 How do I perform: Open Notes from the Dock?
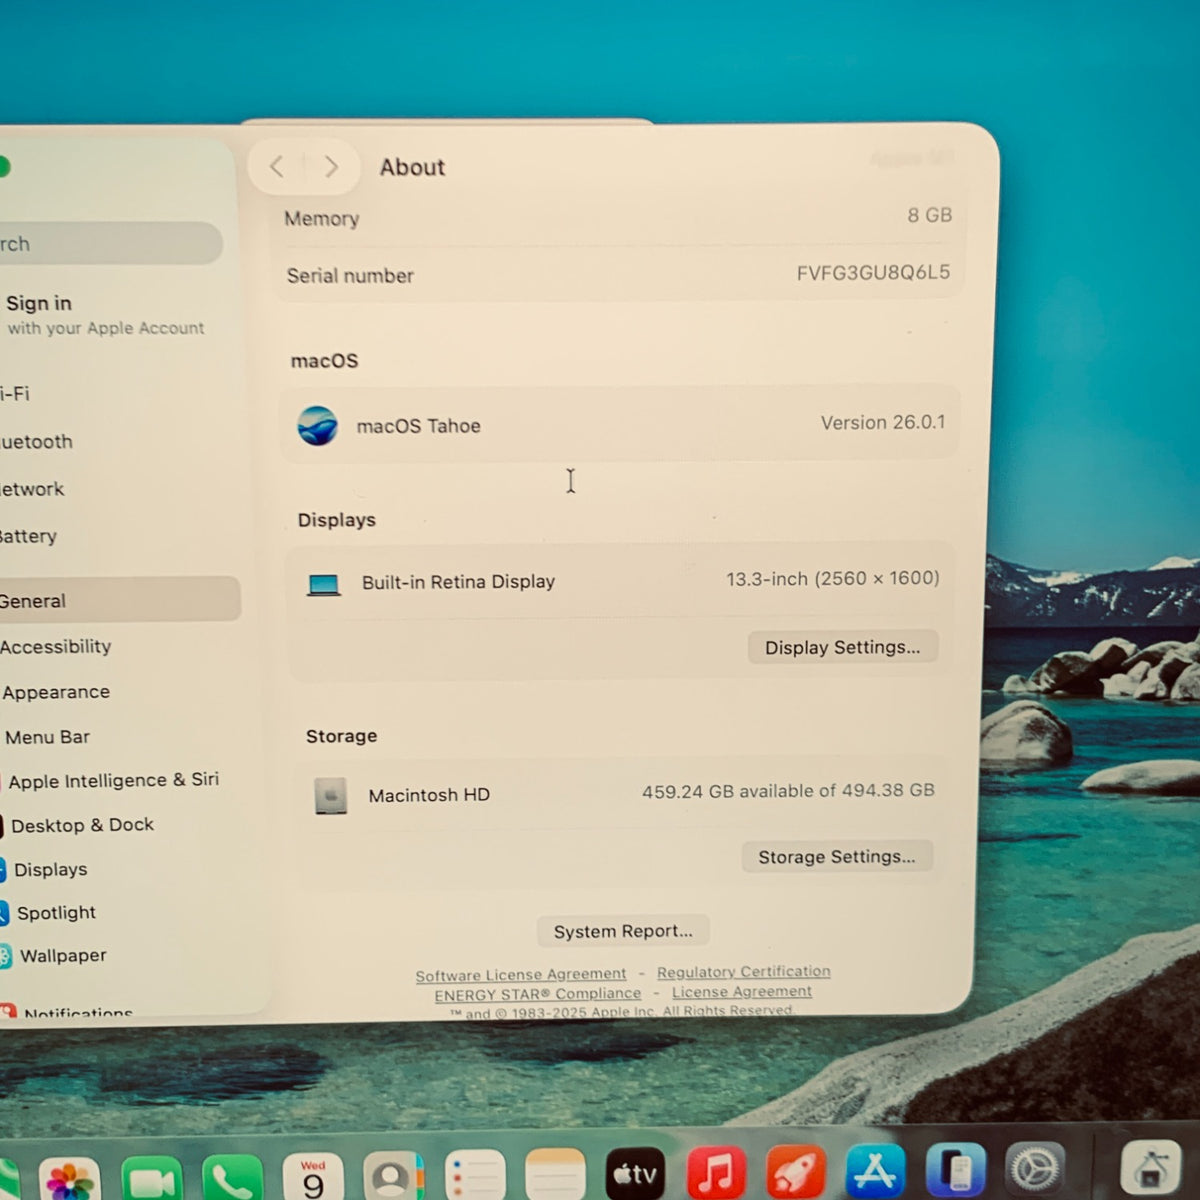[555, 1175]
